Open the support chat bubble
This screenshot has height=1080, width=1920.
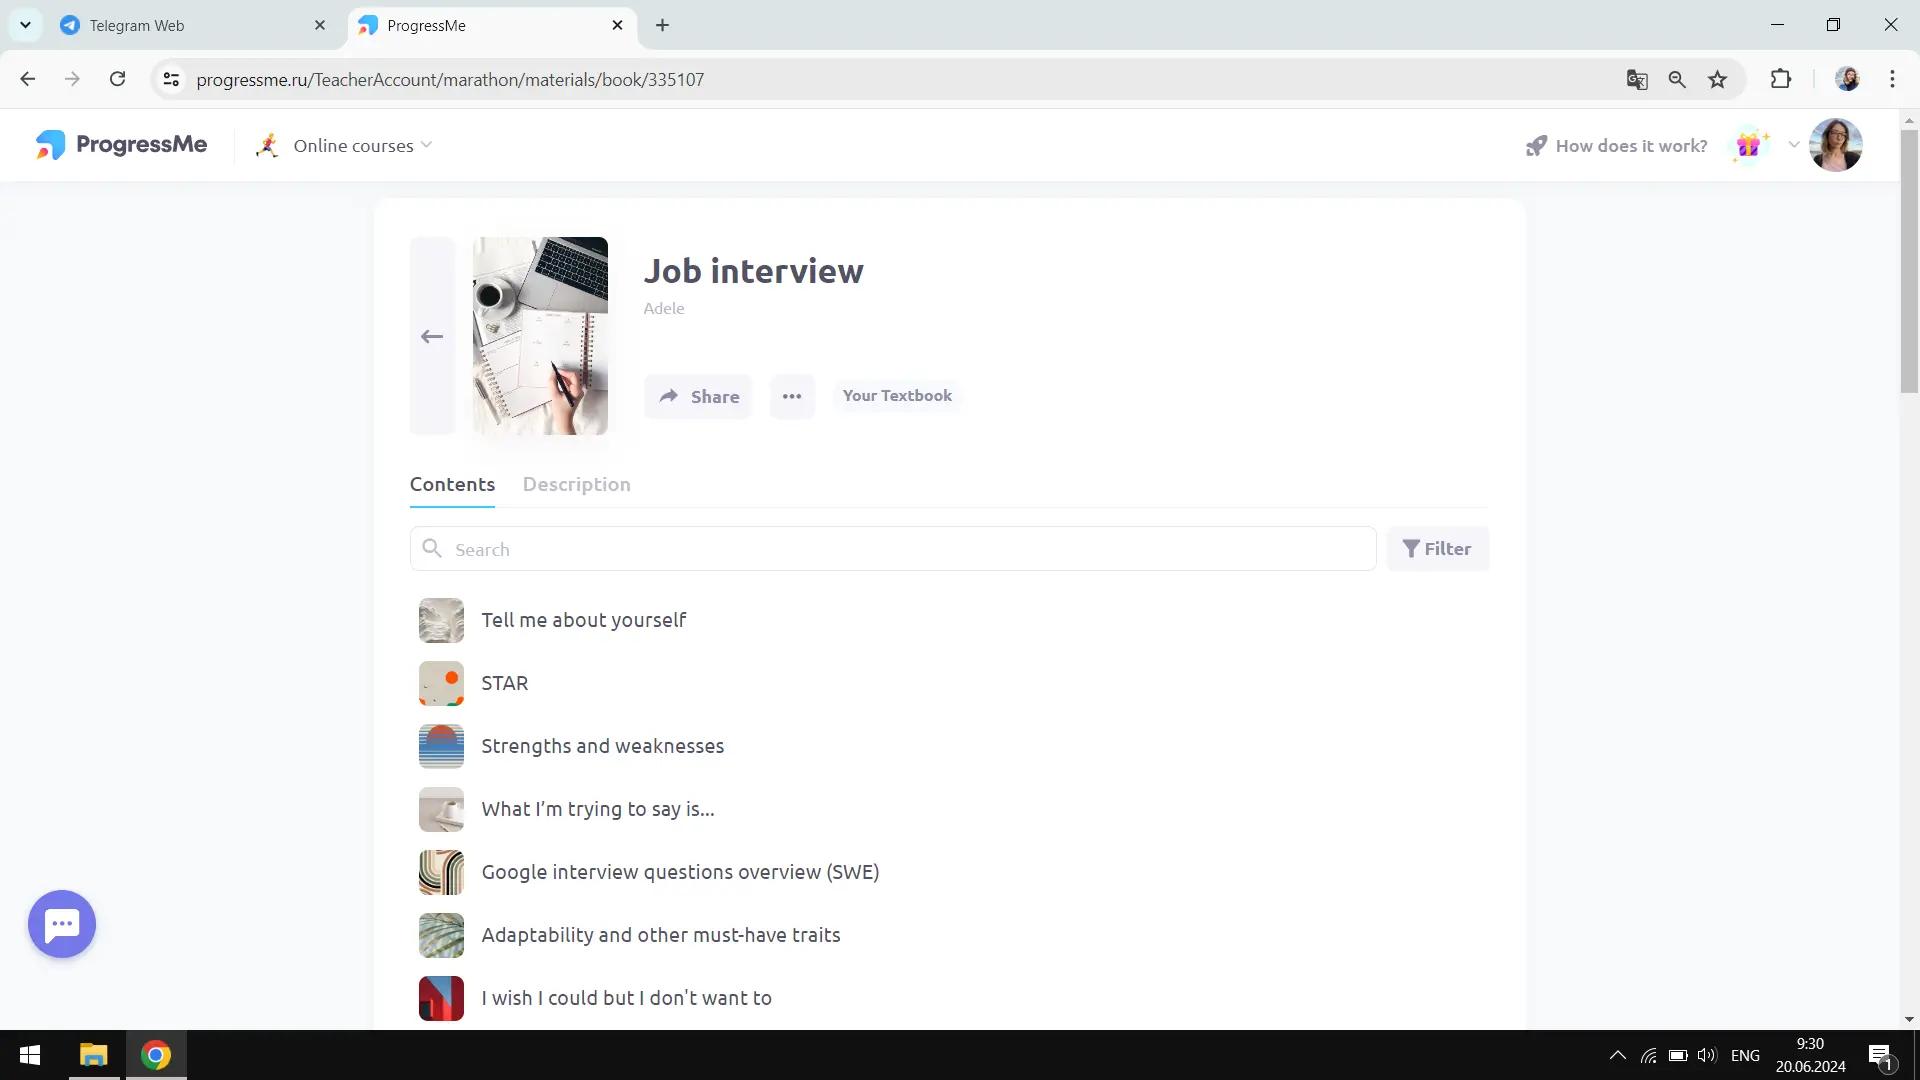[62, 924]
